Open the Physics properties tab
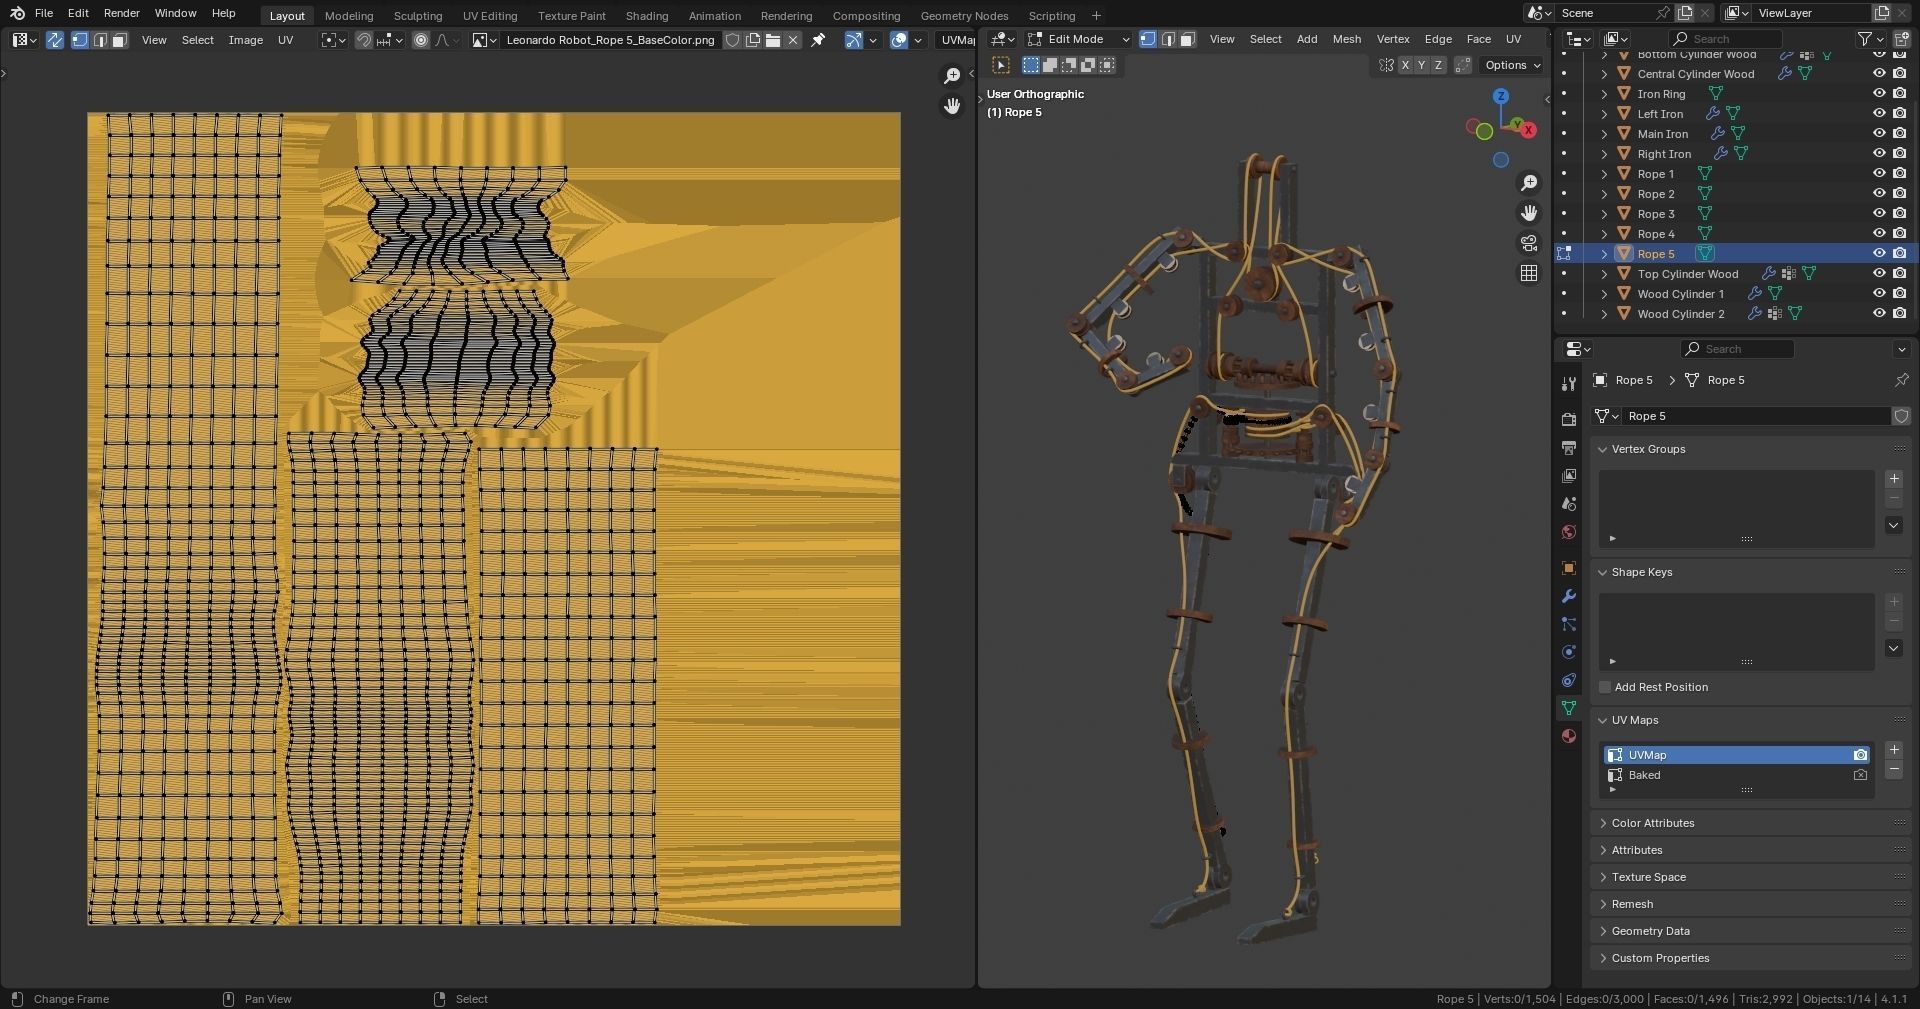 [x=1568, y=651]
